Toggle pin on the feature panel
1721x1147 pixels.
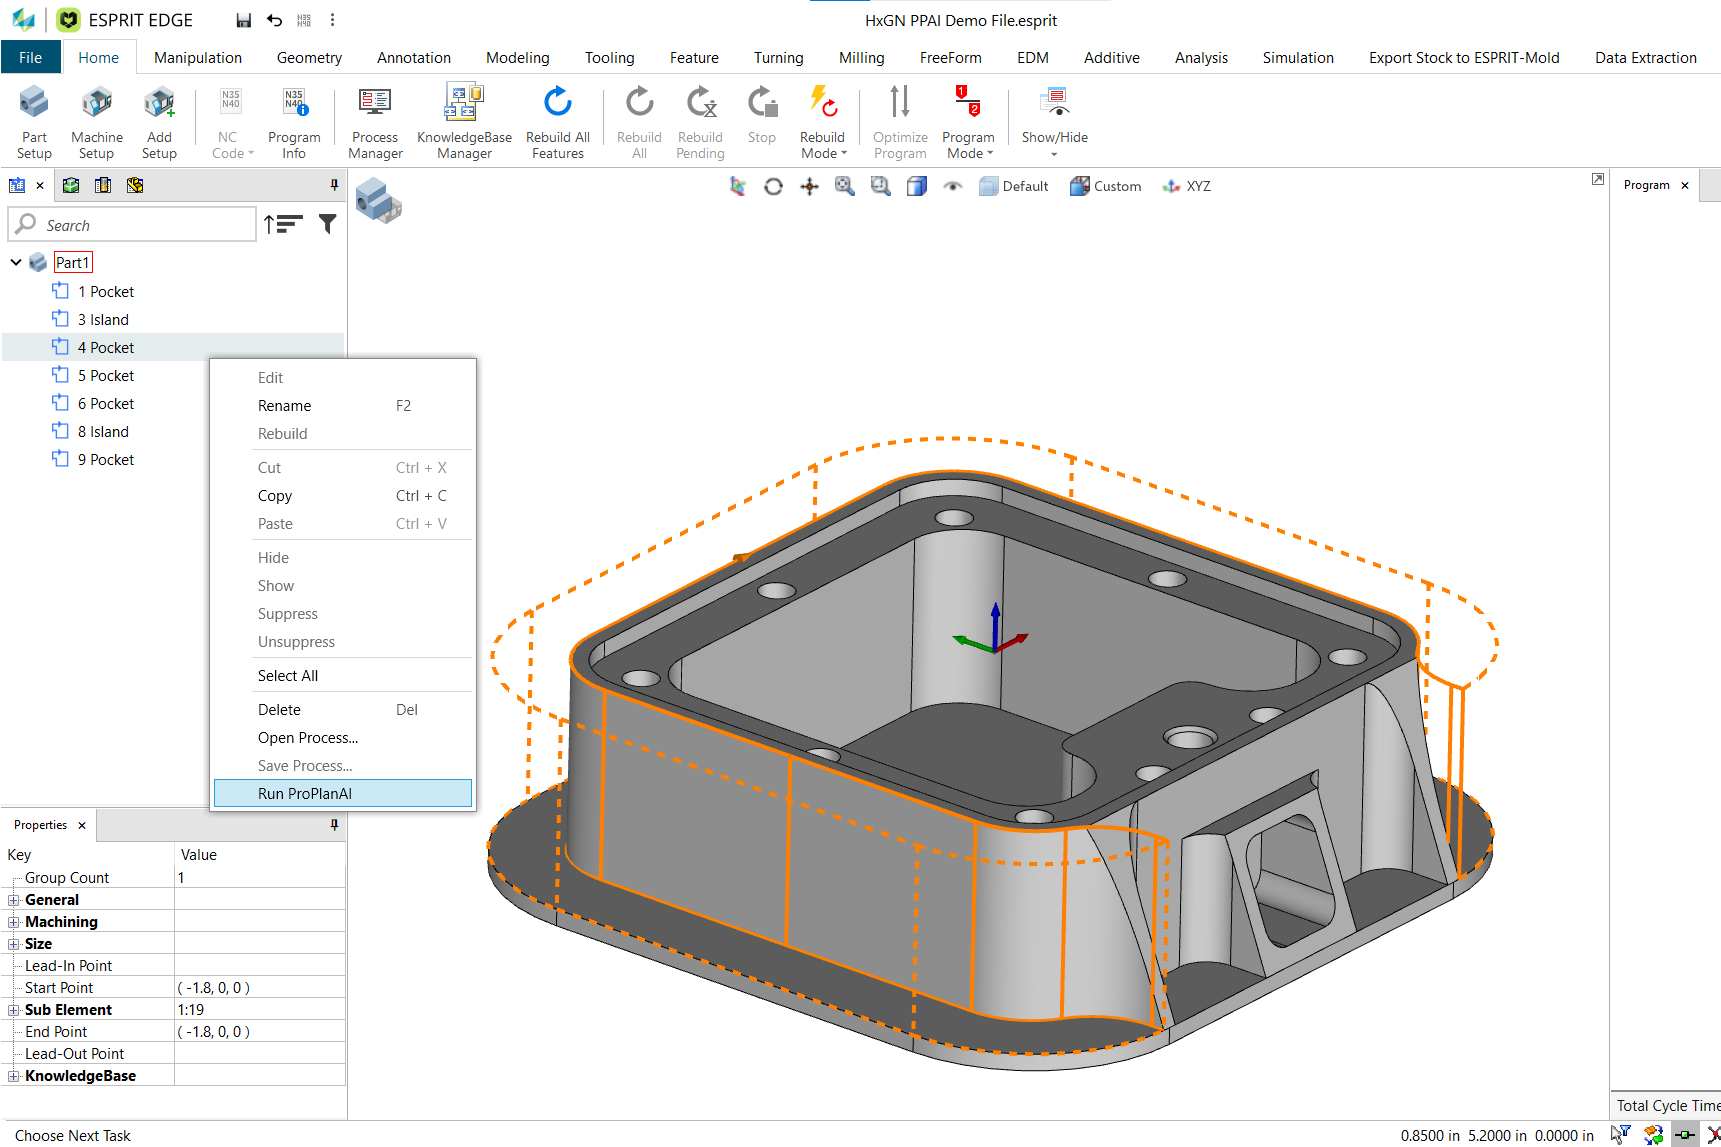(x=334, y=185)
